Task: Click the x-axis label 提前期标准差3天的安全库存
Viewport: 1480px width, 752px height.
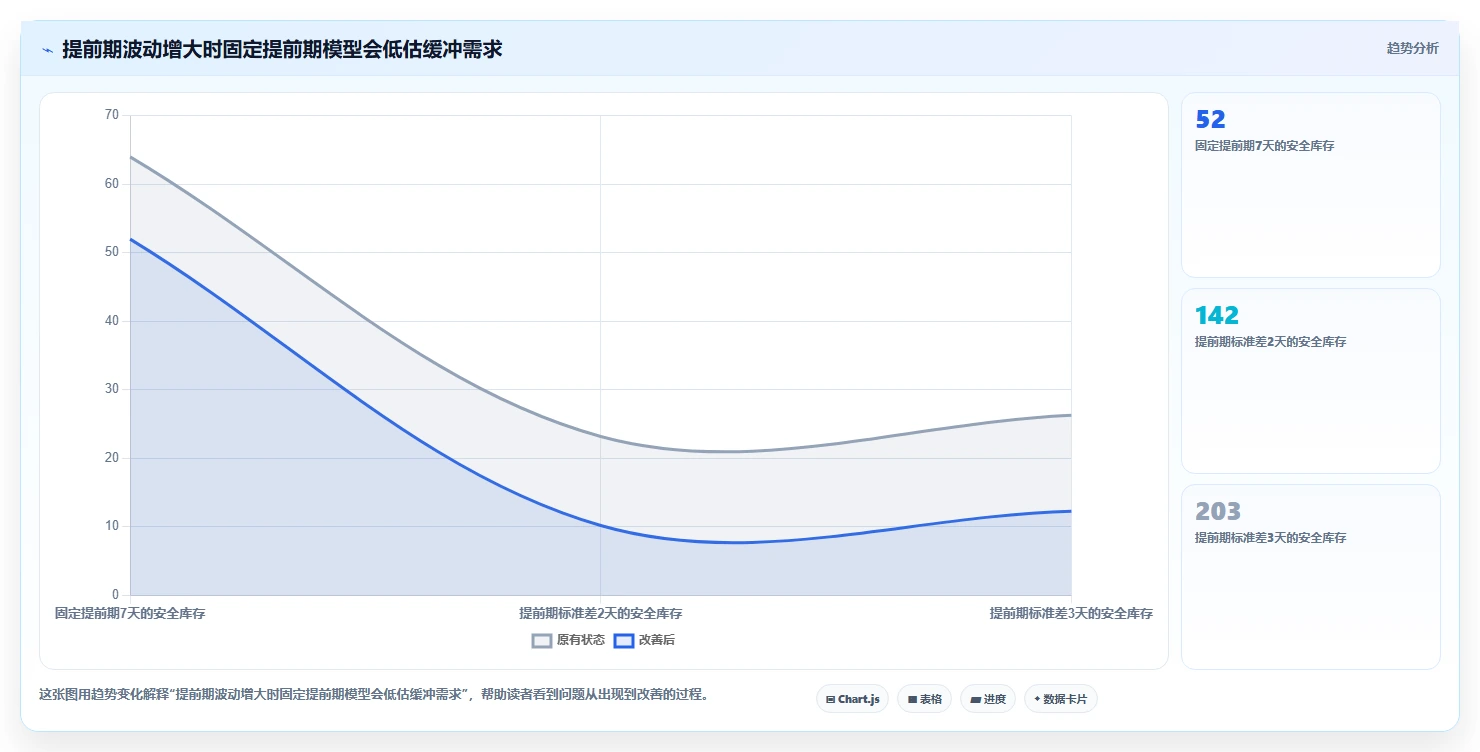Action: coord(1071,613)
